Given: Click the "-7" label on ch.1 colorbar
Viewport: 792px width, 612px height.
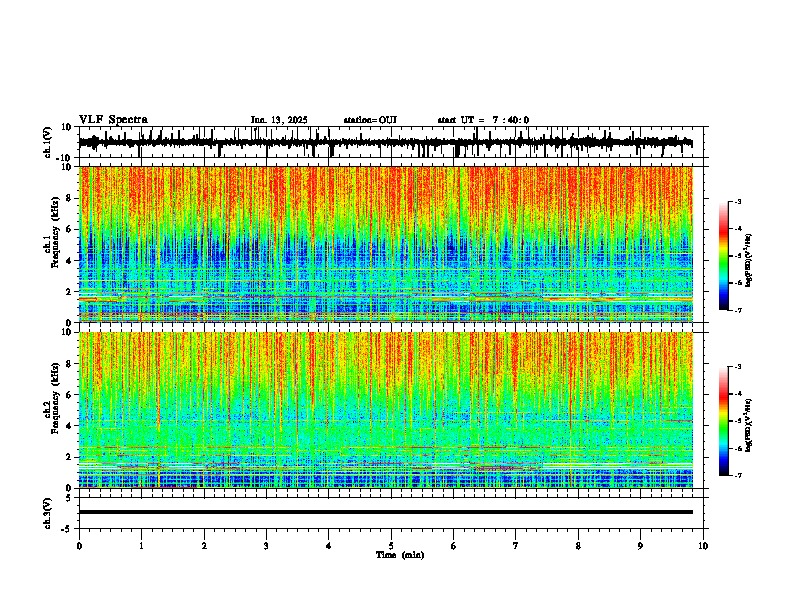Looking at the screenshot, I should (738, 310).
